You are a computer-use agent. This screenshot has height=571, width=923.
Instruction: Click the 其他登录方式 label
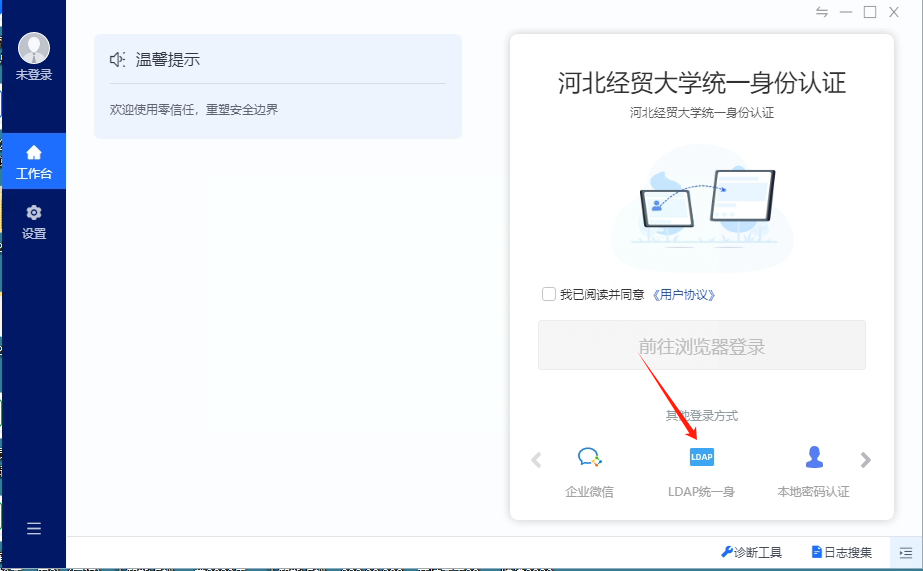coord(702,416)
